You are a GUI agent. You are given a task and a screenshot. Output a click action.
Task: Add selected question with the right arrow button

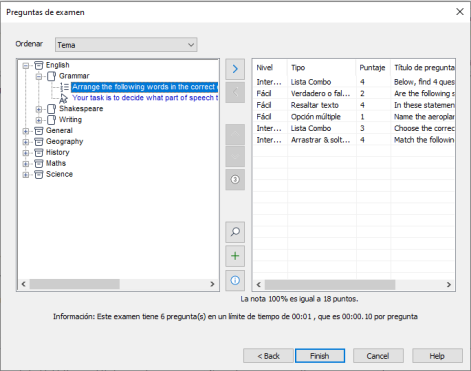click(x=235, y=69)
